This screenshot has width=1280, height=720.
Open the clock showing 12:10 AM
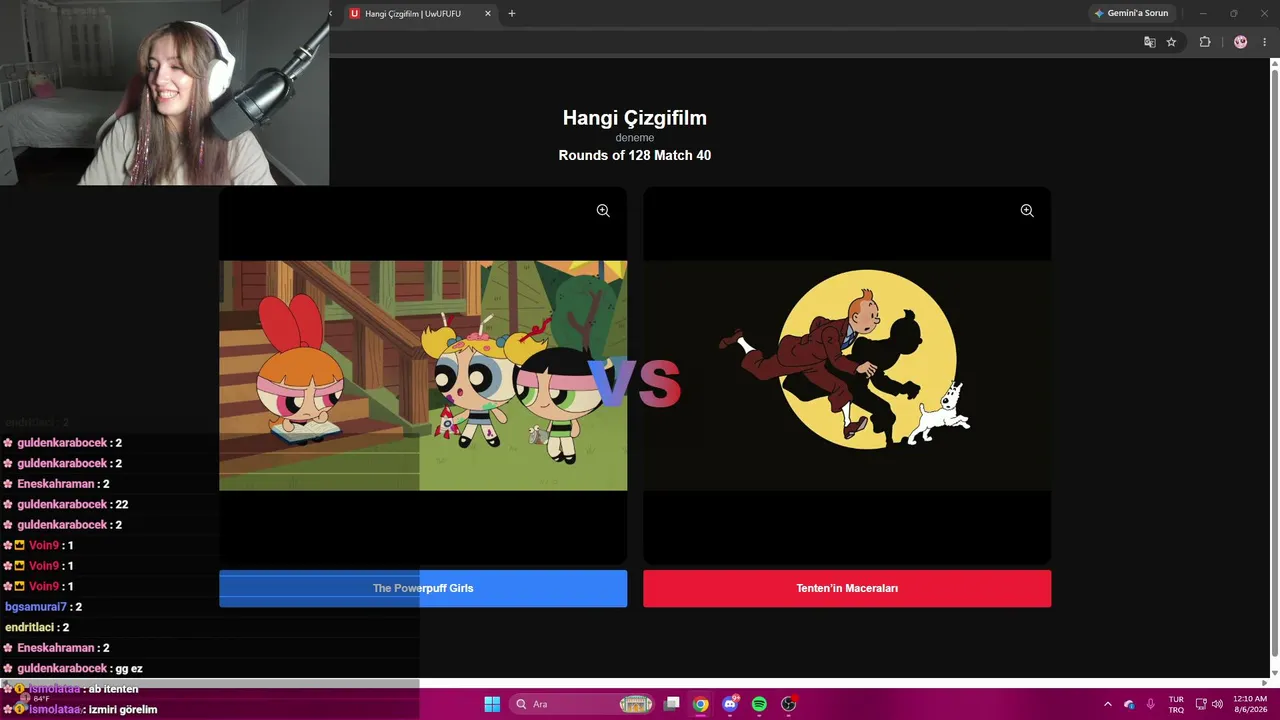pos(1250,704)
